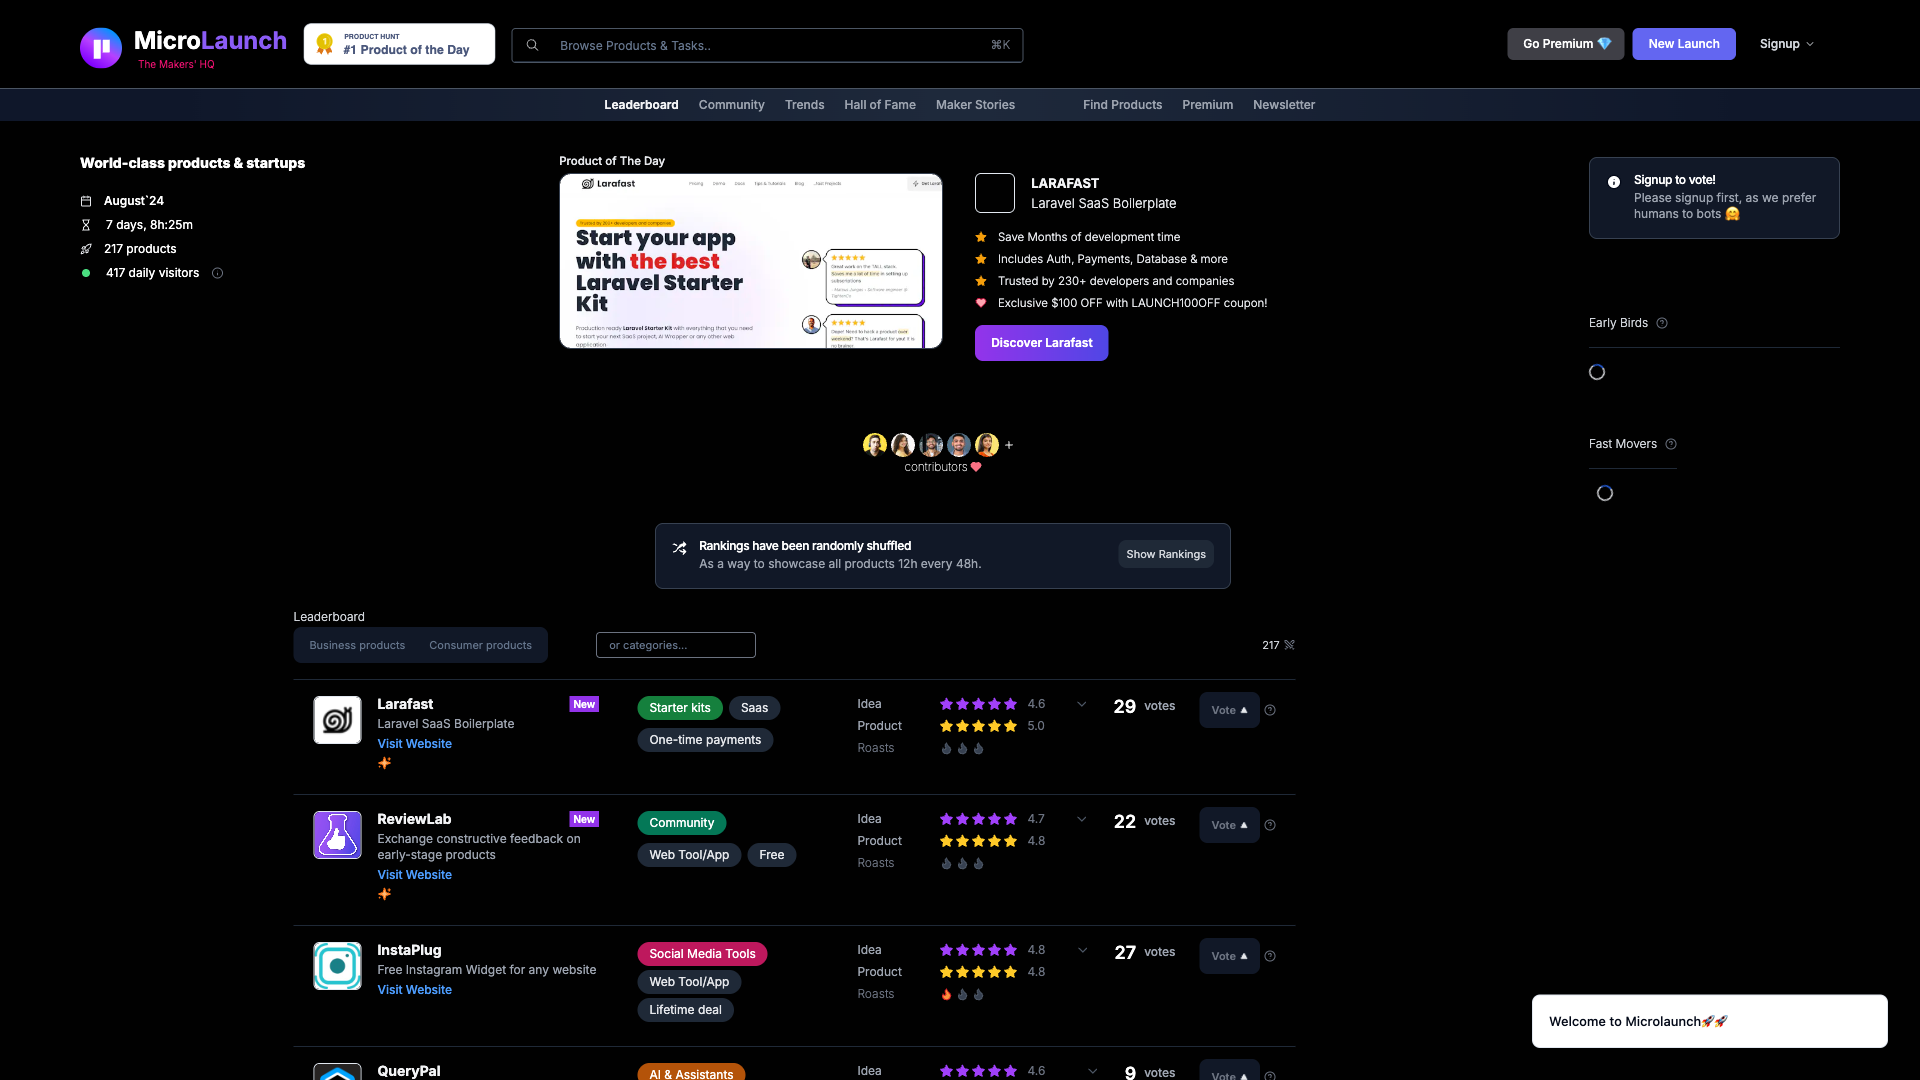Click the help icon next to Fast Movers

[x=1671, y=444]
